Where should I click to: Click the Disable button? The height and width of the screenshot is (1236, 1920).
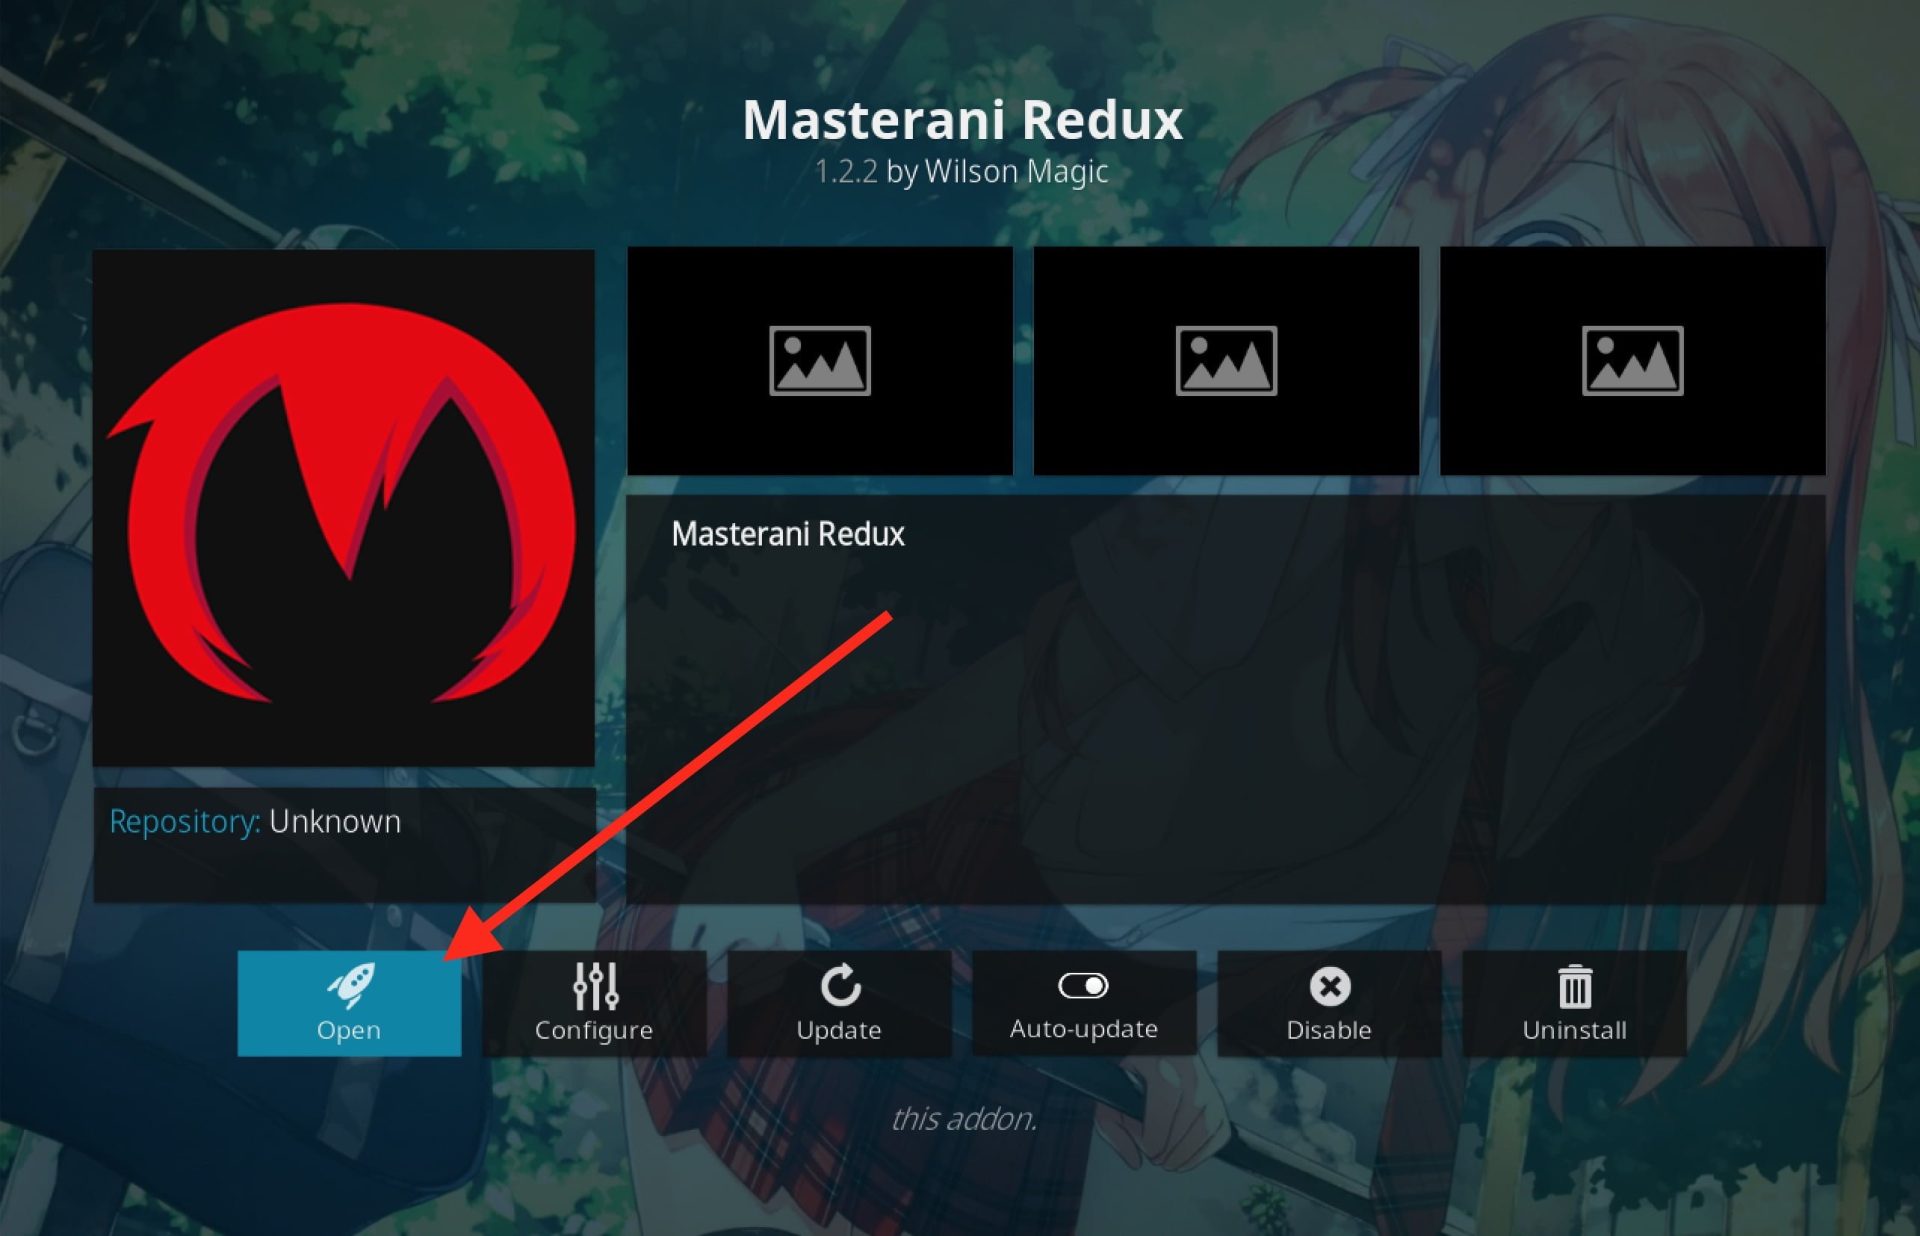[x=1329, y=1003]
